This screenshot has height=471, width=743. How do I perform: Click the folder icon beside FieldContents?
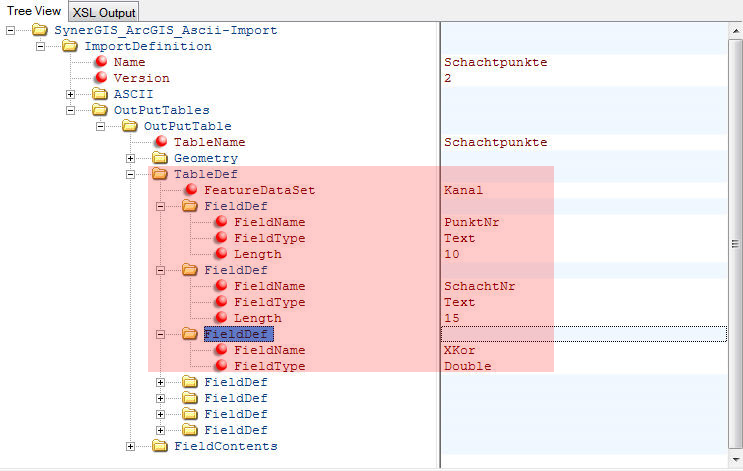161,446
